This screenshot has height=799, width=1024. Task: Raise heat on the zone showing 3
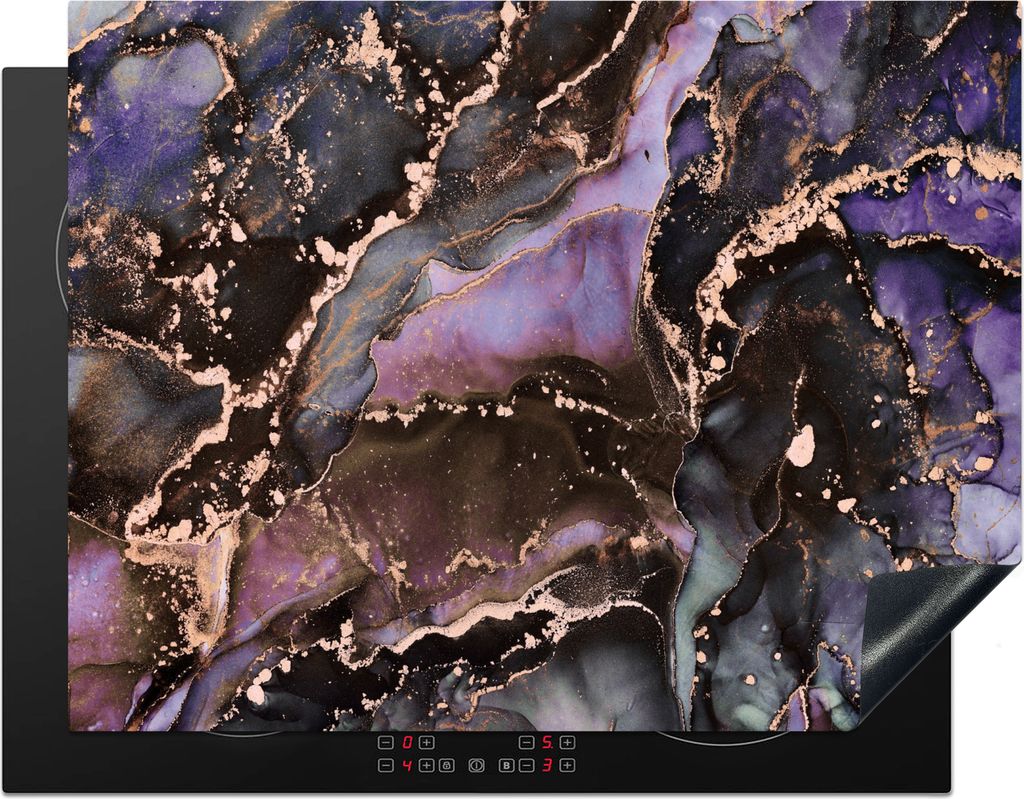567,765
